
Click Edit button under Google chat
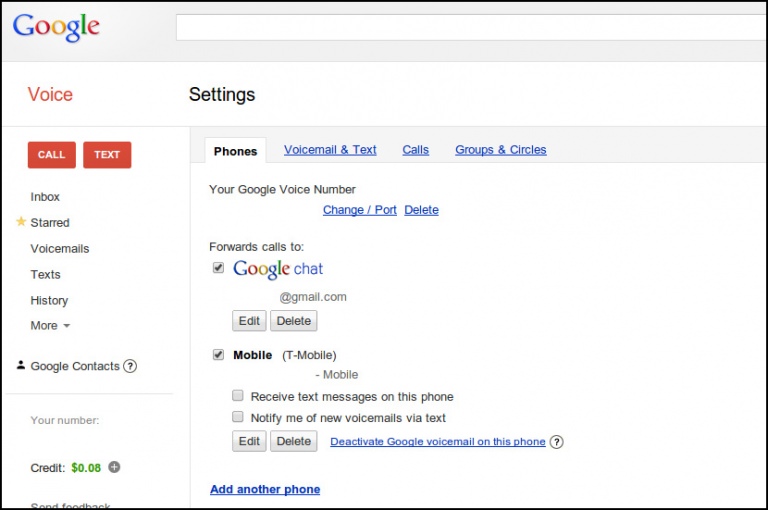tap(249, 321)
